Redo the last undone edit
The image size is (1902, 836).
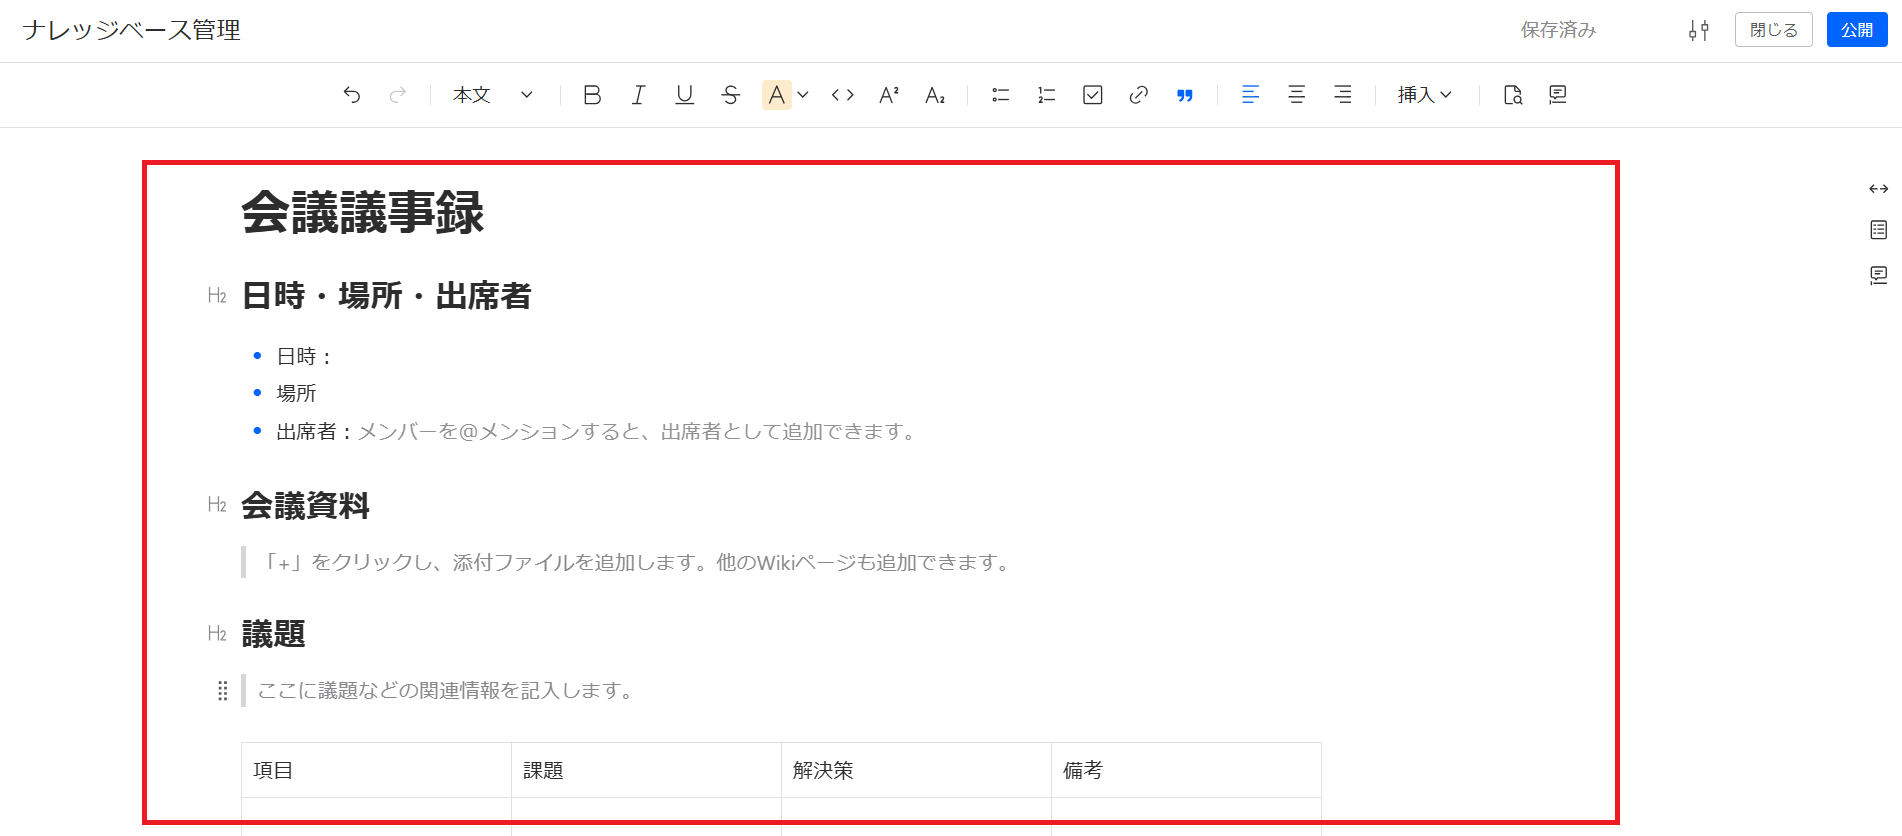(398, 95)
